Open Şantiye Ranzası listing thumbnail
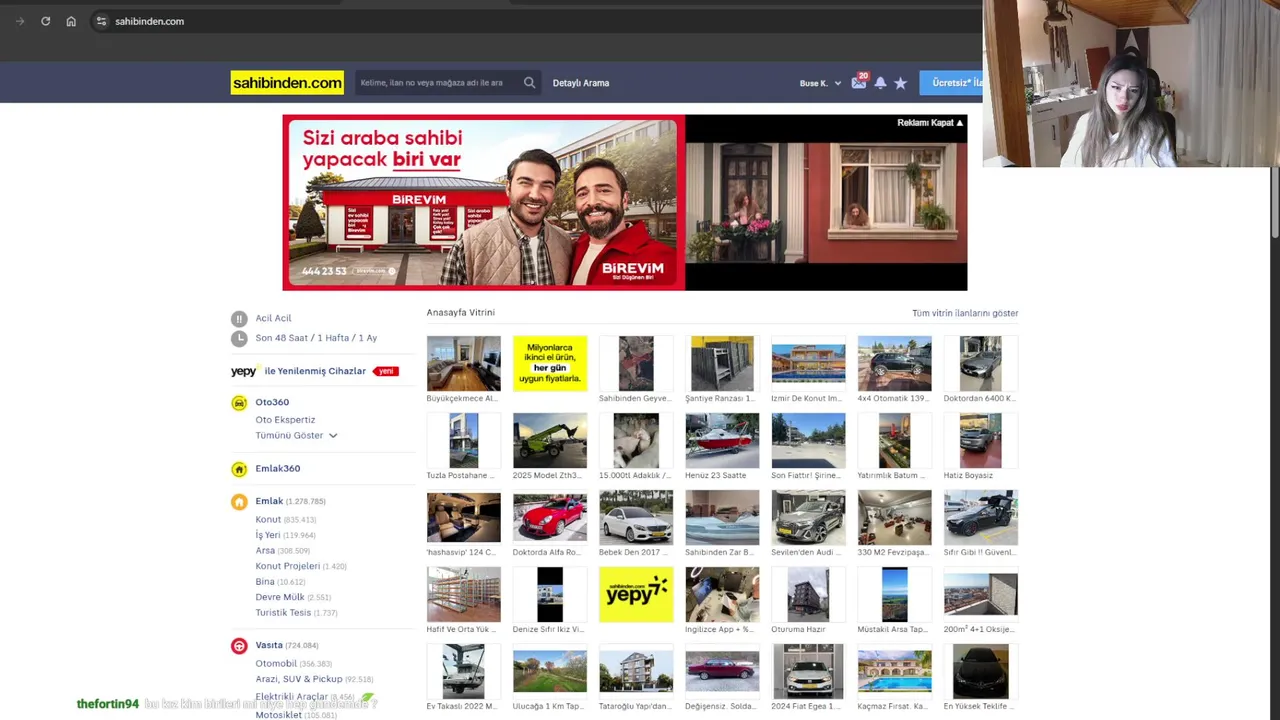1280x720 pixels. 722,363
